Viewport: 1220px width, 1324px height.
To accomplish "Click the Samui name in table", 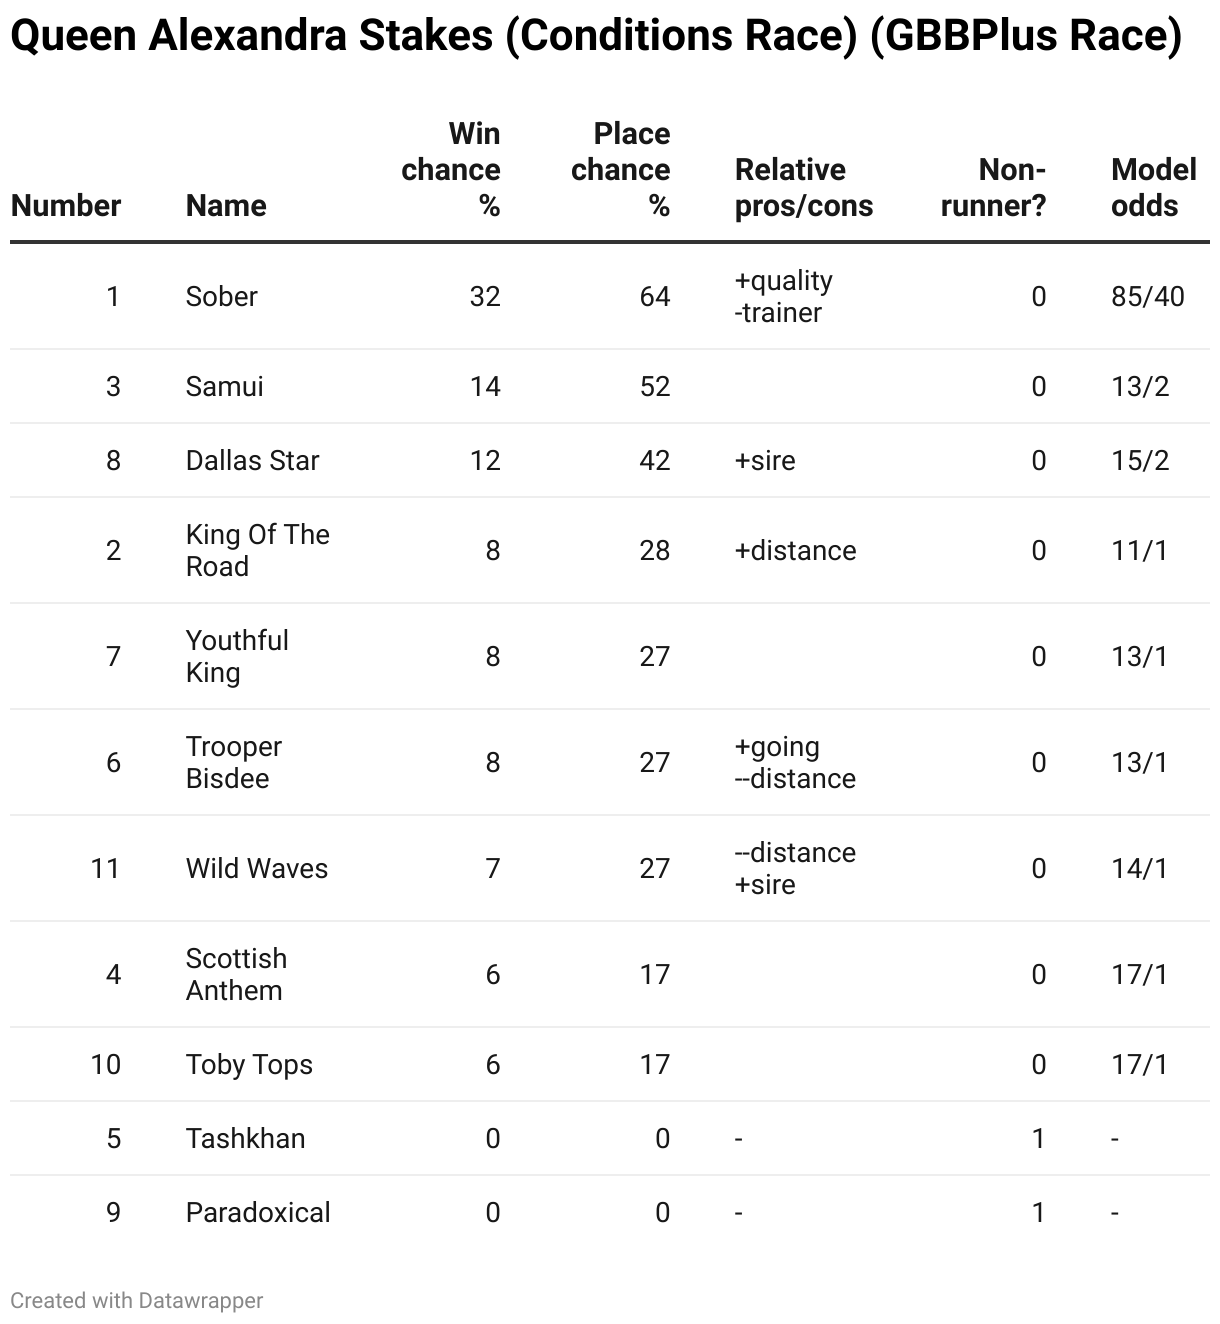I will (225, 386).
